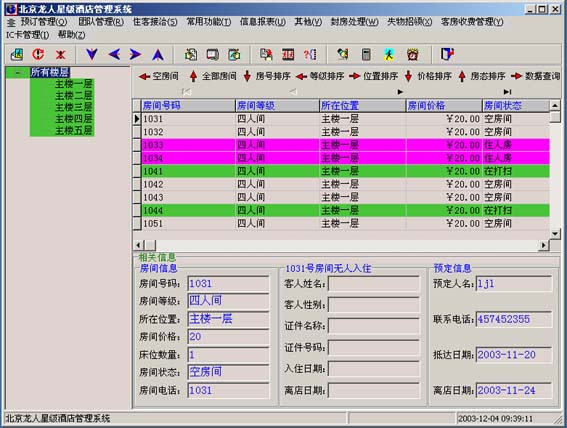Open the 信息报表 menu
The width and height of the screenshot is (567, 428).
(x=263, y=22)
